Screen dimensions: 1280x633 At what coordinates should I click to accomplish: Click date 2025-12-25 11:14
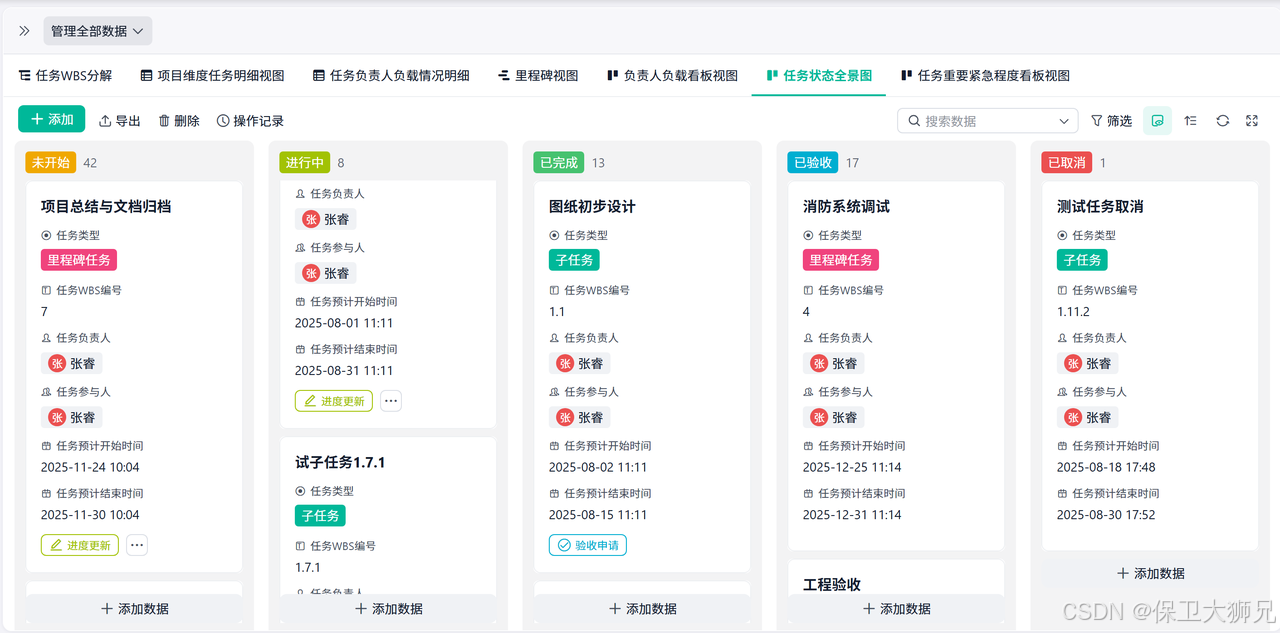pos(852,467)
